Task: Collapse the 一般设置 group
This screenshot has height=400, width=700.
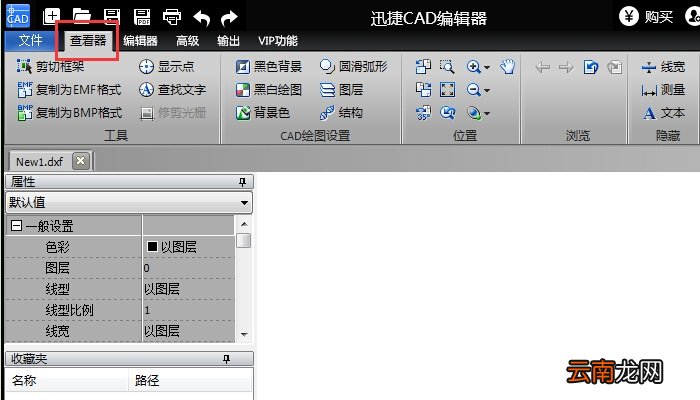Action: pyautogui.click(x=16, y=226)
